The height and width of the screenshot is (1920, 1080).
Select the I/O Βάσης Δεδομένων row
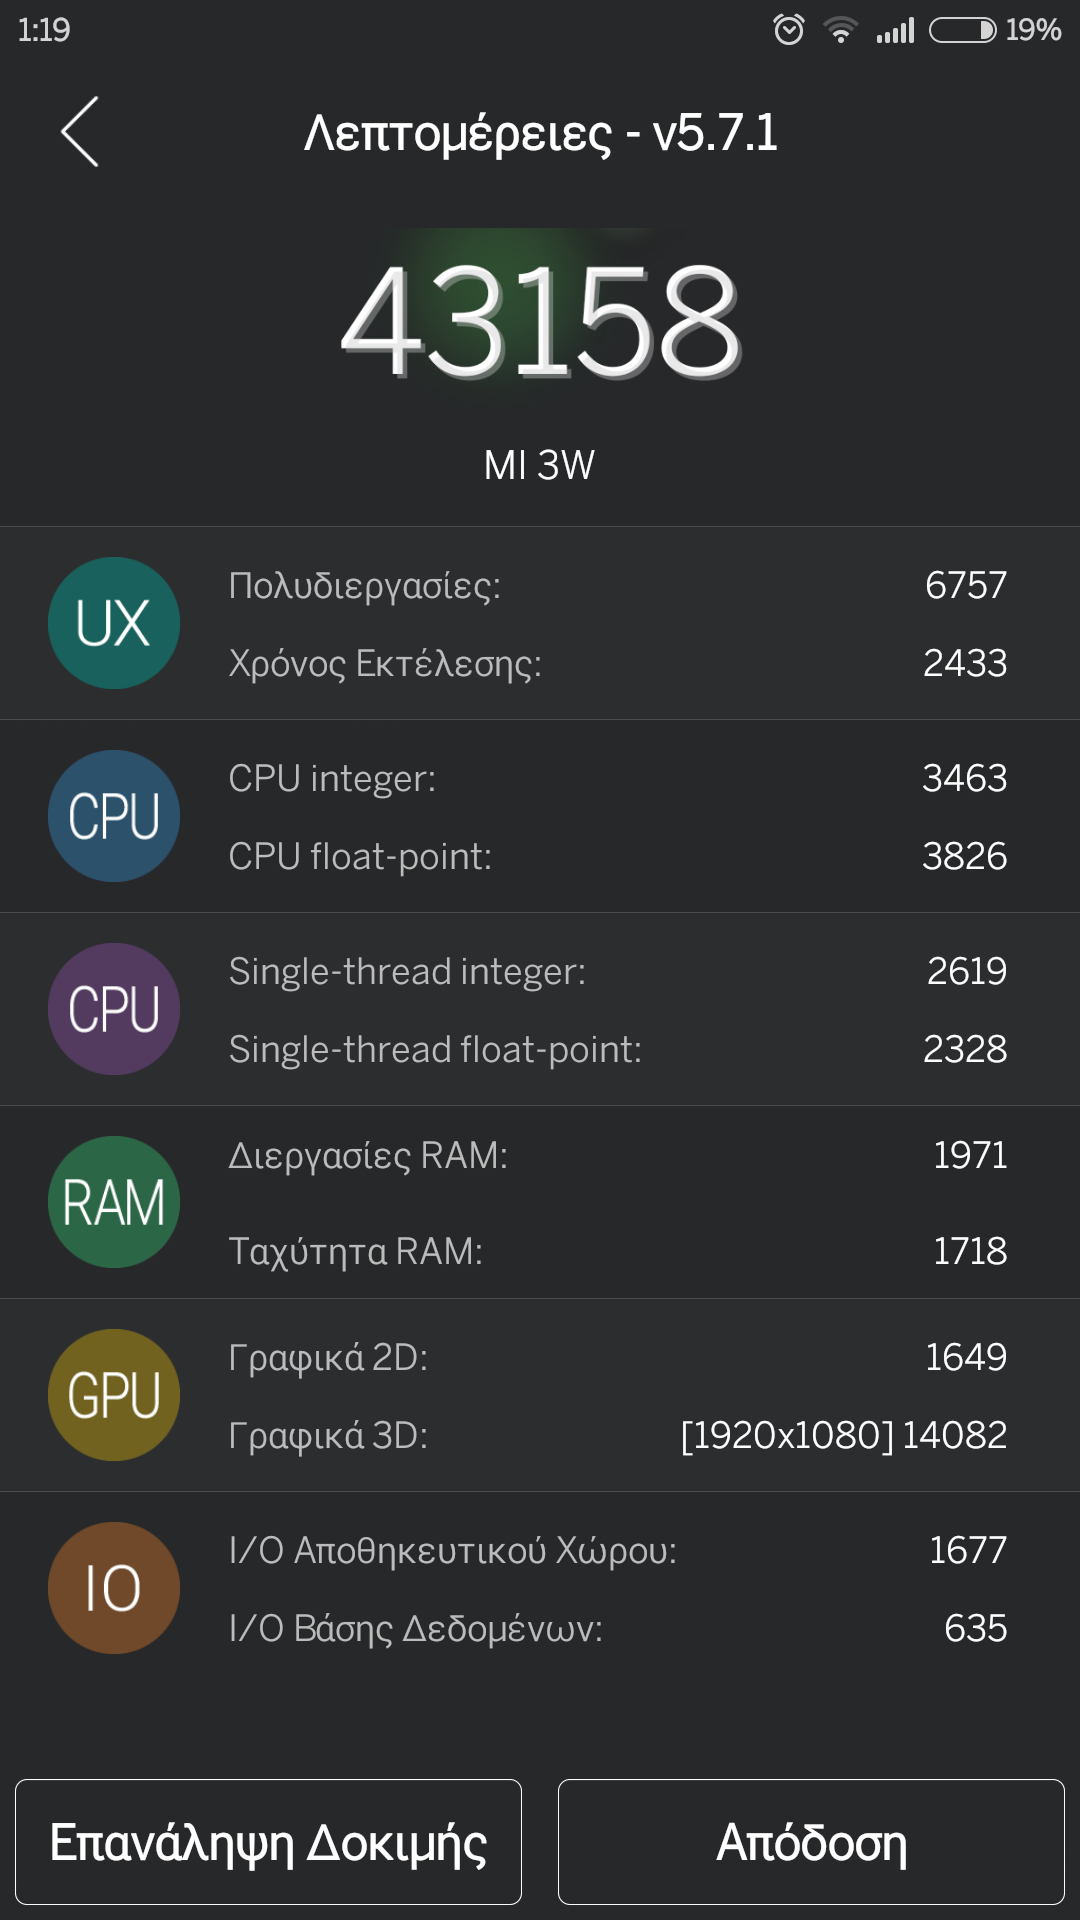(x=616, y=1629)
